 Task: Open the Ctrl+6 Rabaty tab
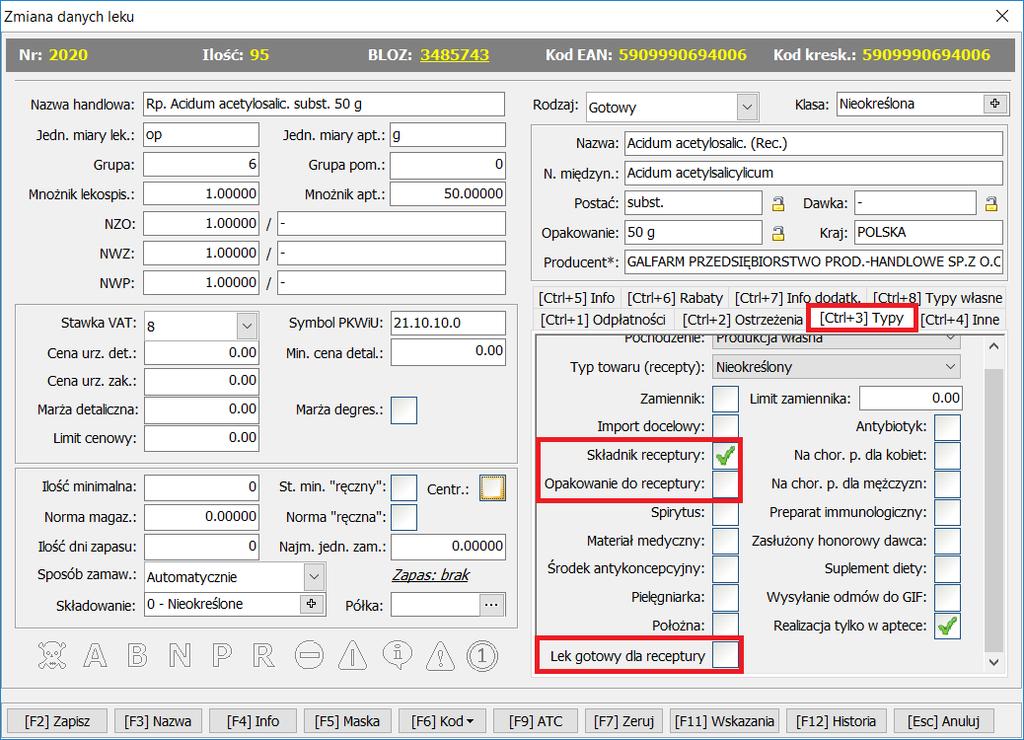click(x=675, y=298)
